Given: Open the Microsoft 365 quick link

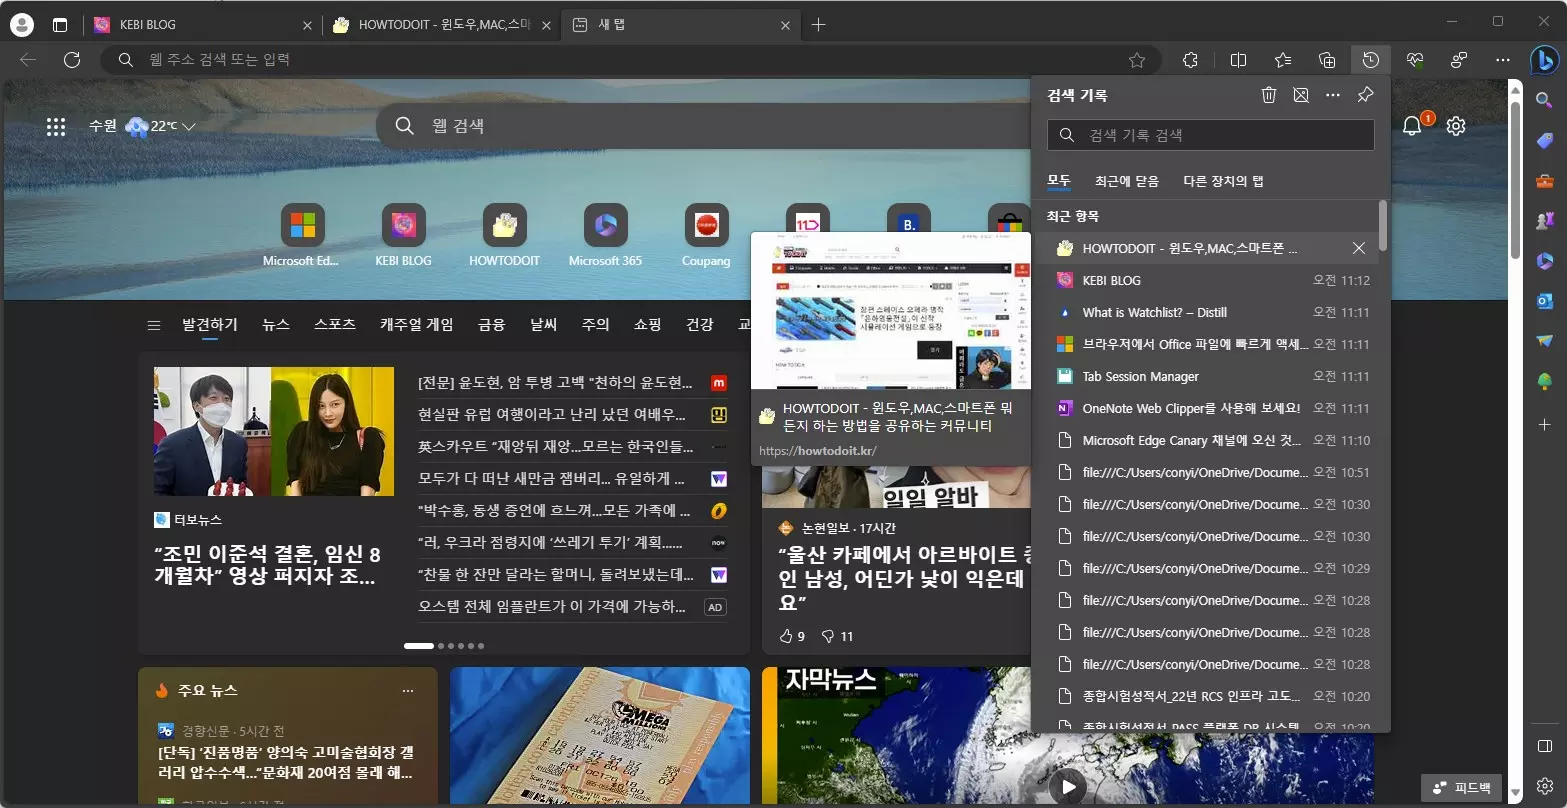Looking at the screenshot, I should (605, 235).
